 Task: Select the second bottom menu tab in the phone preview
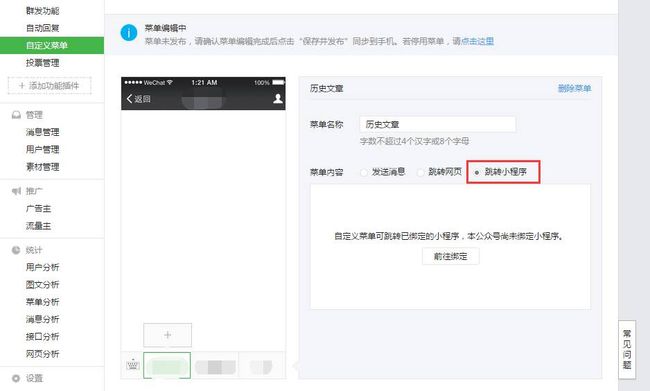pyautogui.click(x=215, y=365)
